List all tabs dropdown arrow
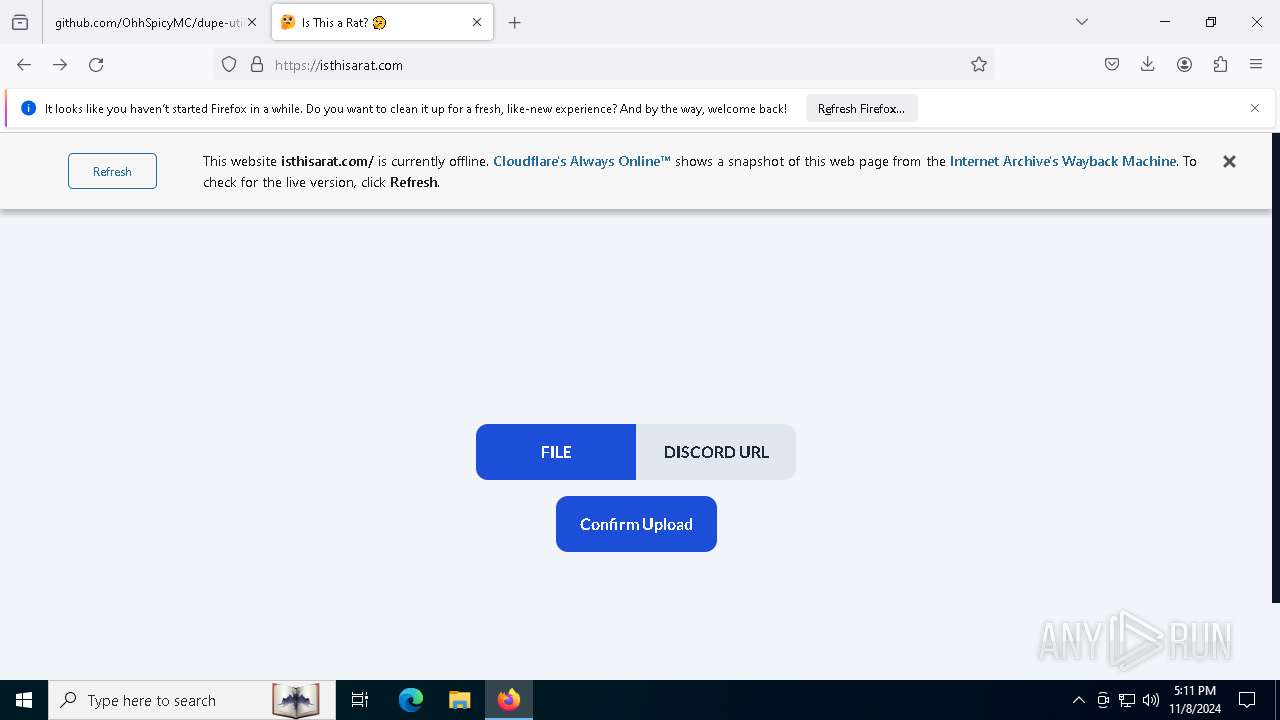Image resolution: width=1280 pixels, height=720 pixels. (1082, 22)
